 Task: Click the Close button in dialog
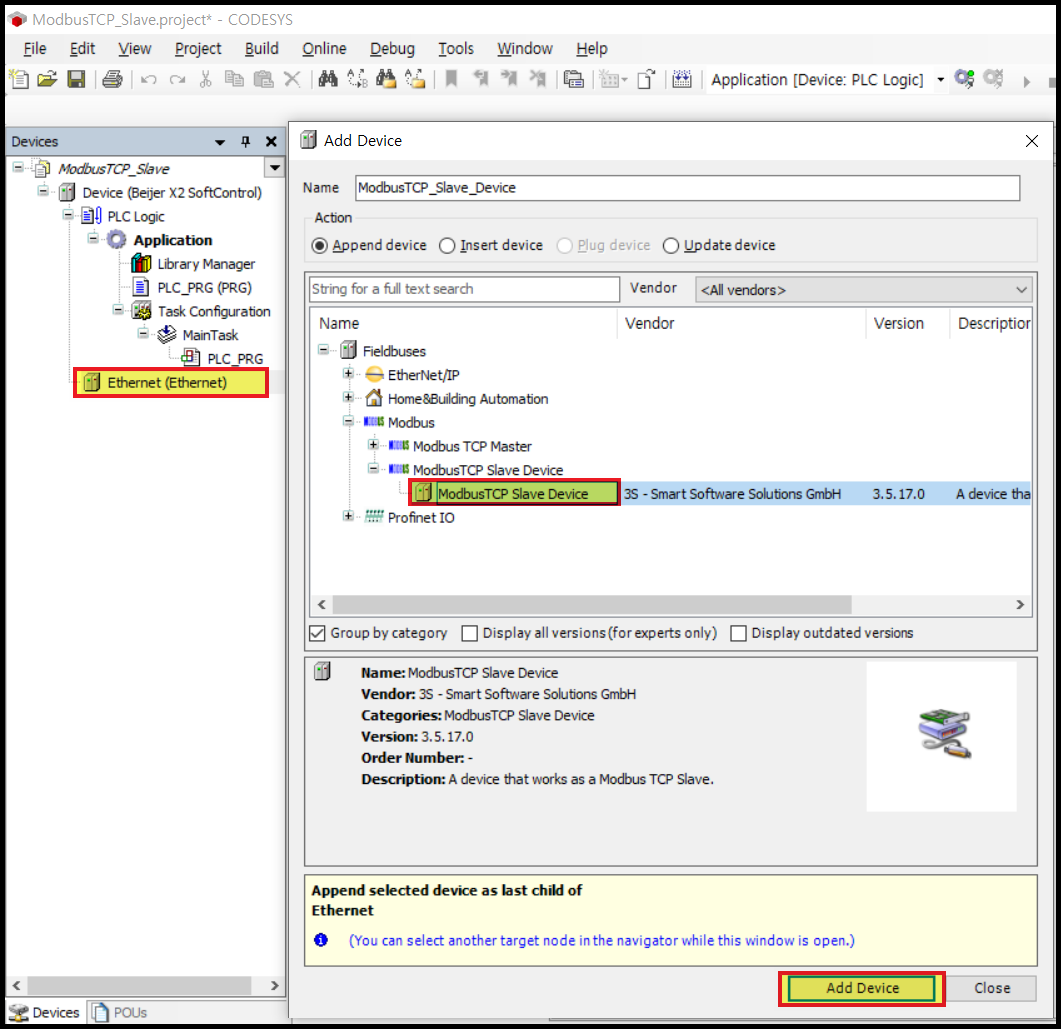991,988
